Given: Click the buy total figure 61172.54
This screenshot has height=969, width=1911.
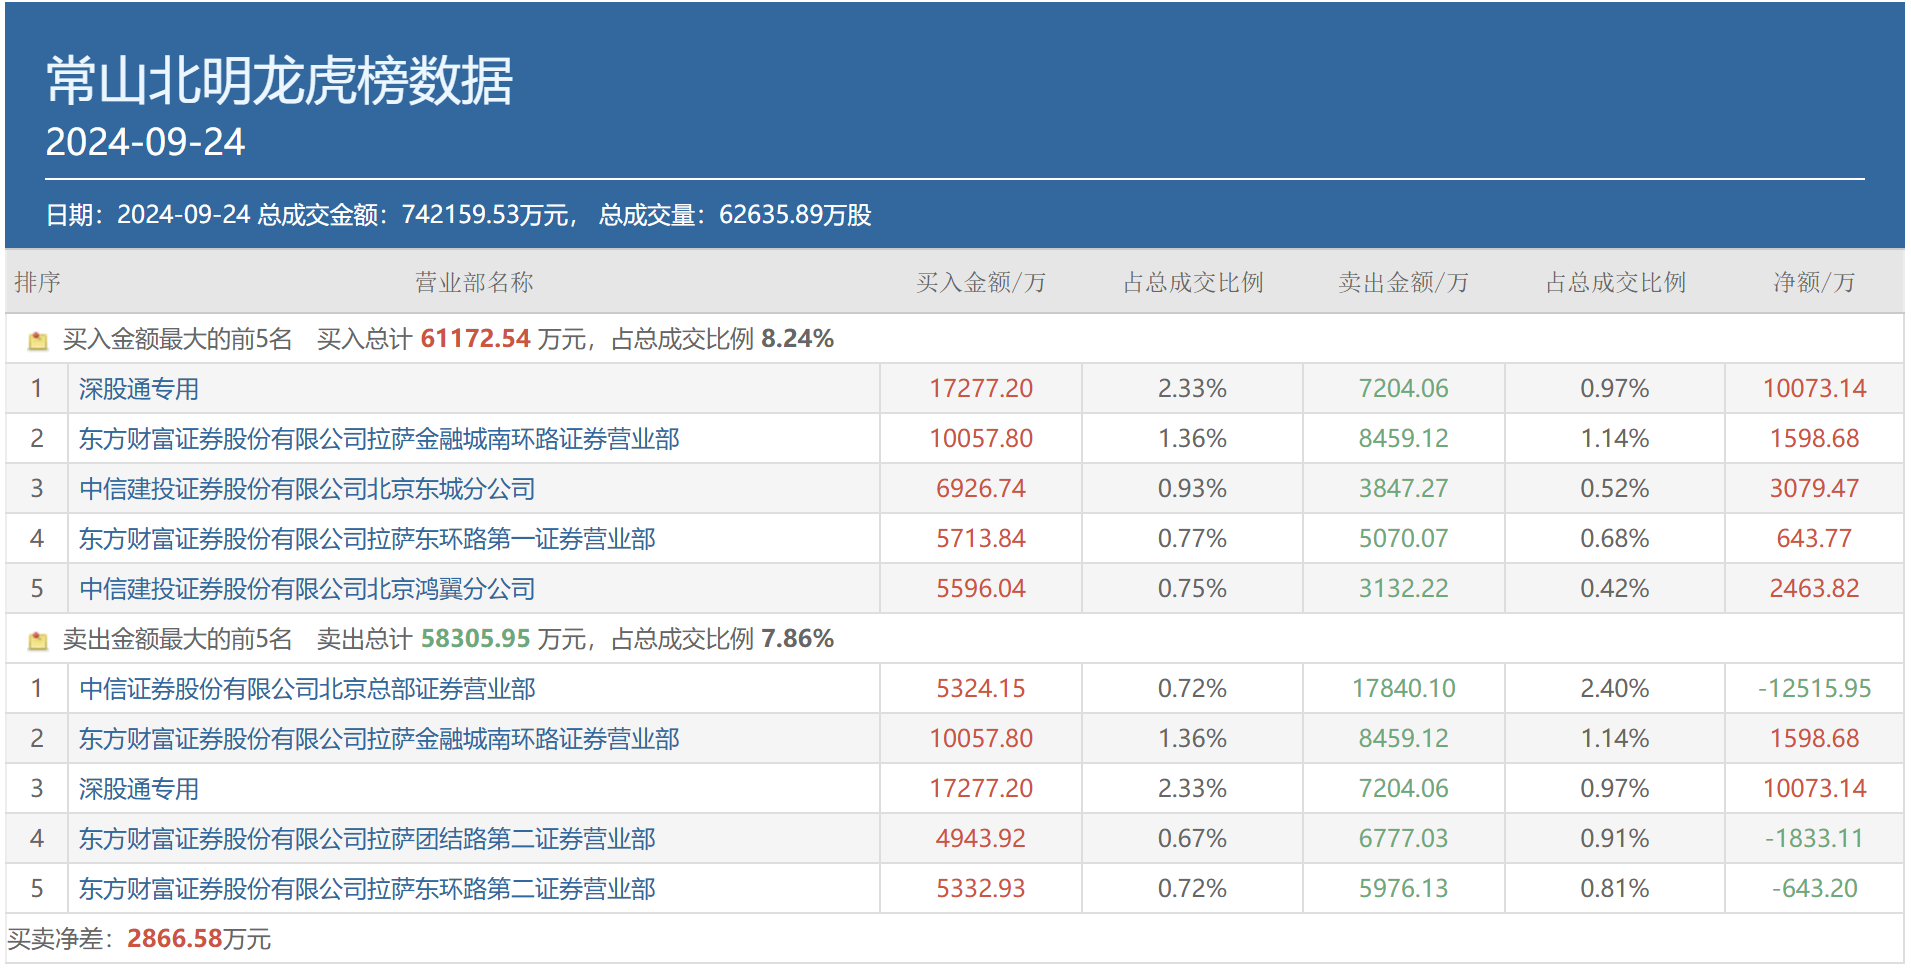Looking at the screenshot, I should pyautogui.click(x=475, y=339).
